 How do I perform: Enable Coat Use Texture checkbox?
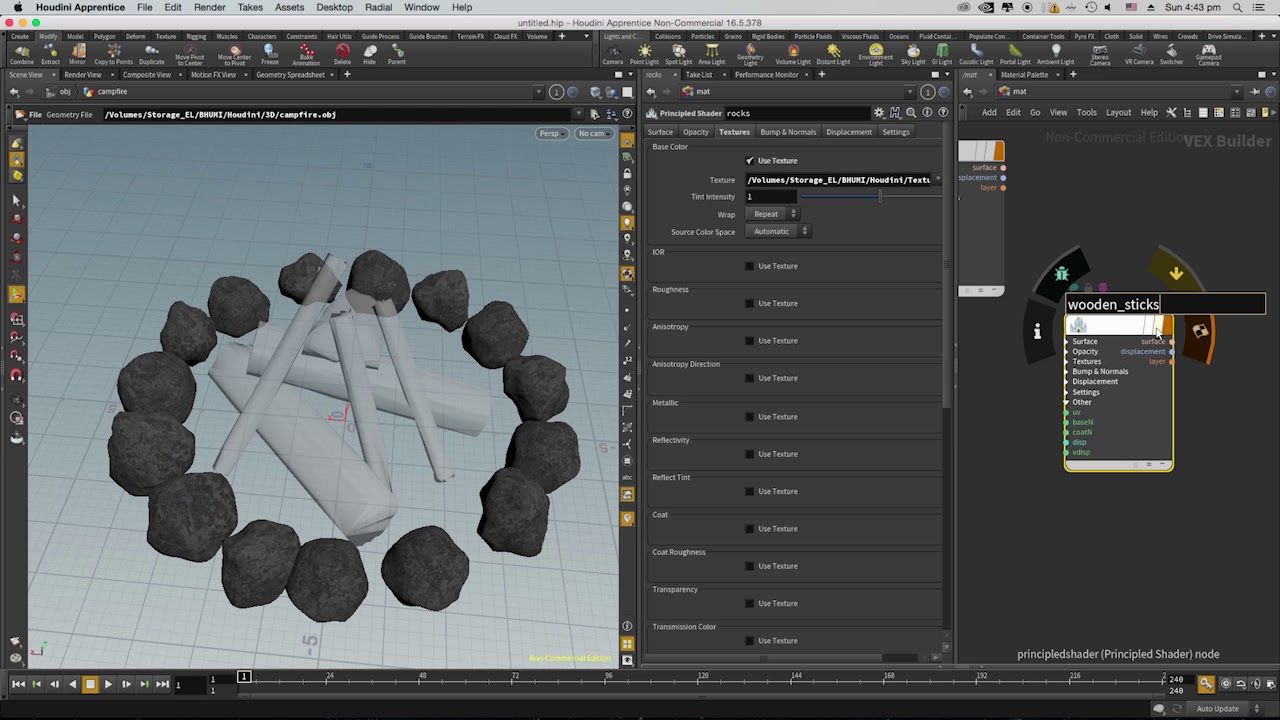[750, 529]
